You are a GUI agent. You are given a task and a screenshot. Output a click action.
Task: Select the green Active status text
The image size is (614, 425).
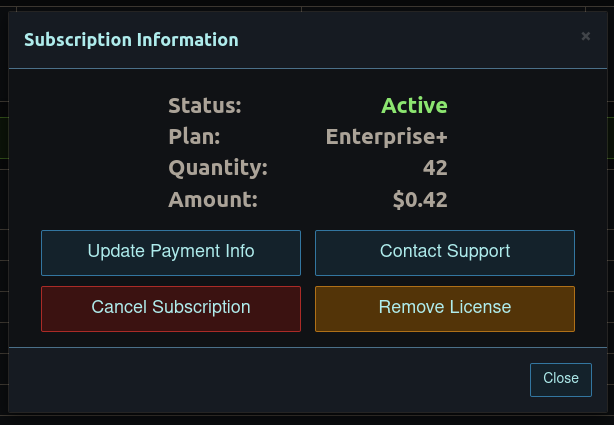coord(414,106)
